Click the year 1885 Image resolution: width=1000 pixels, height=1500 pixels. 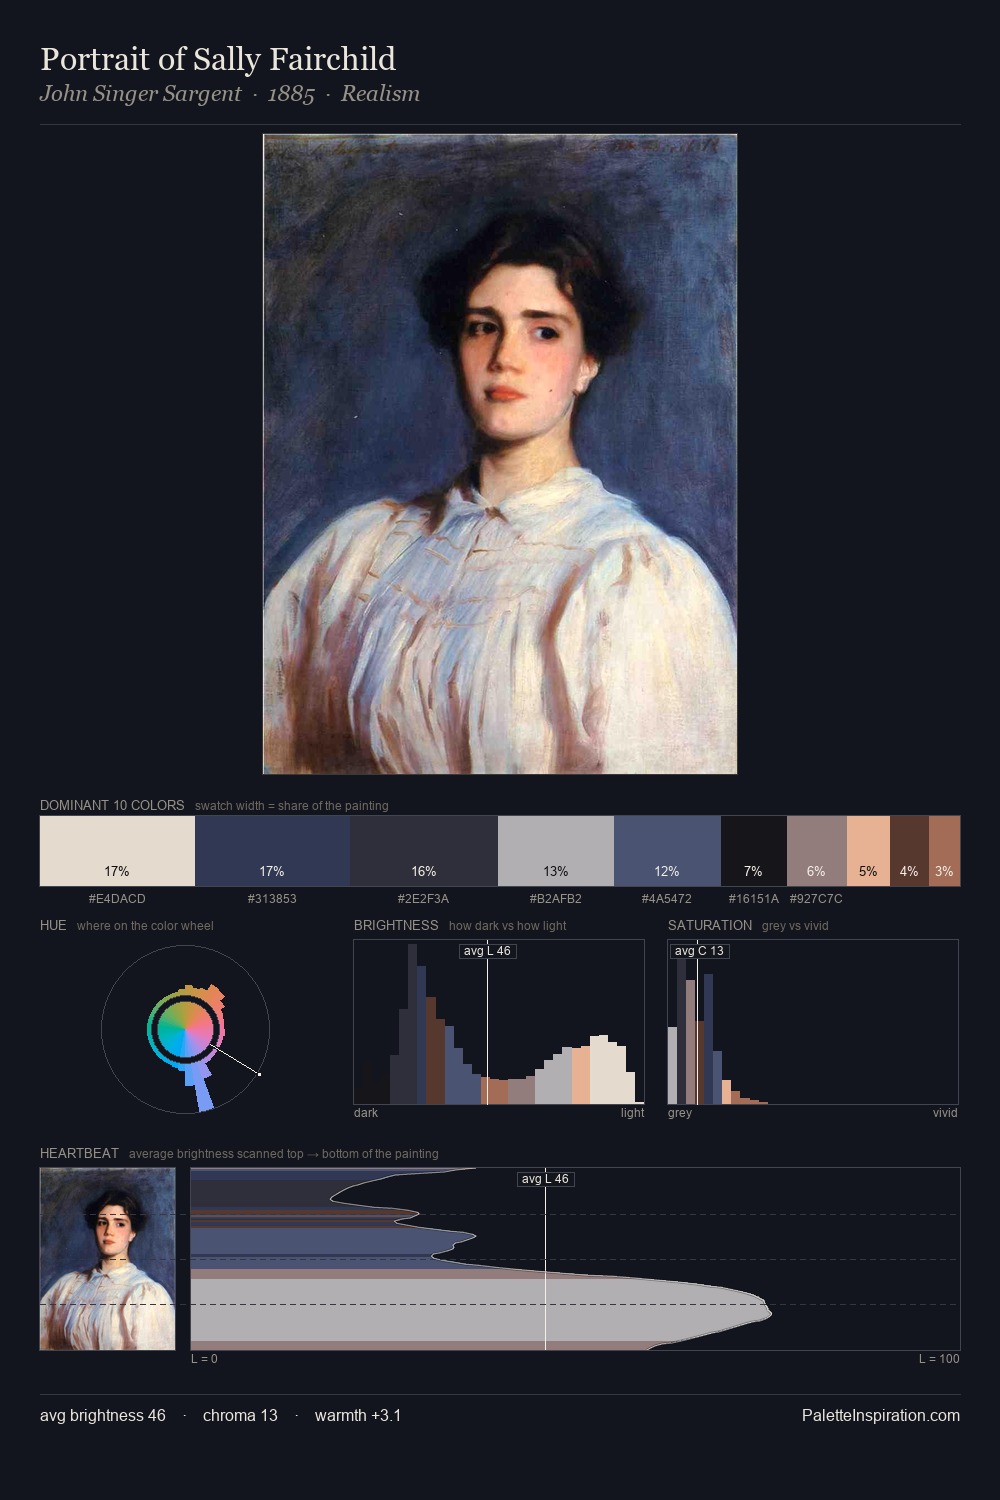coord(291,94)
